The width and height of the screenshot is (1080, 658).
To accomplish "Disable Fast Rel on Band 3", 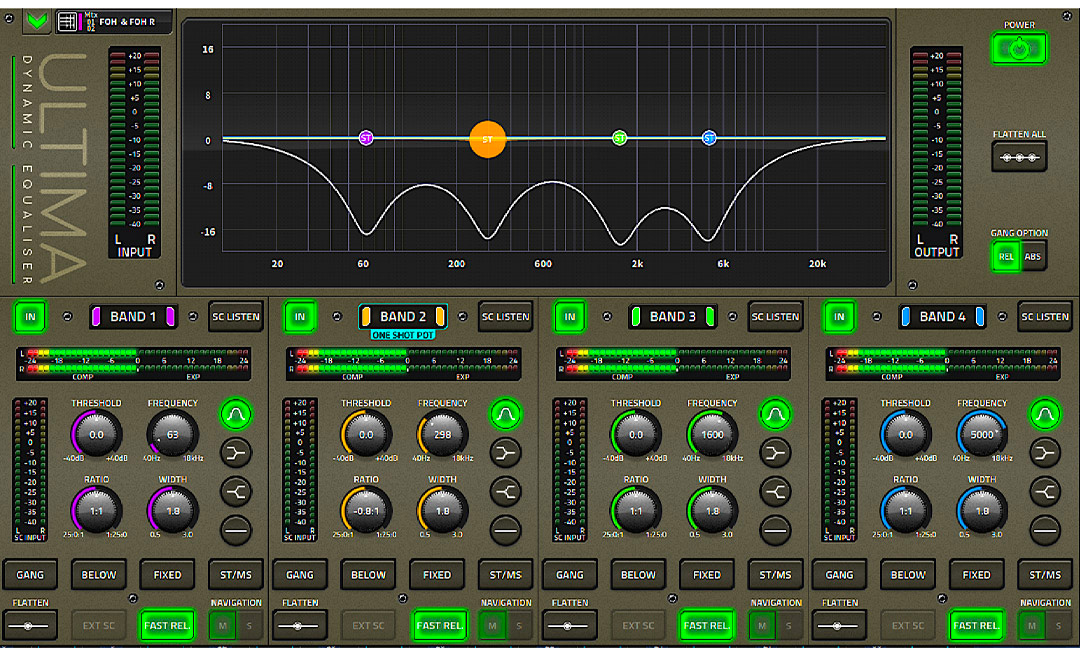I will coord(706,625).
